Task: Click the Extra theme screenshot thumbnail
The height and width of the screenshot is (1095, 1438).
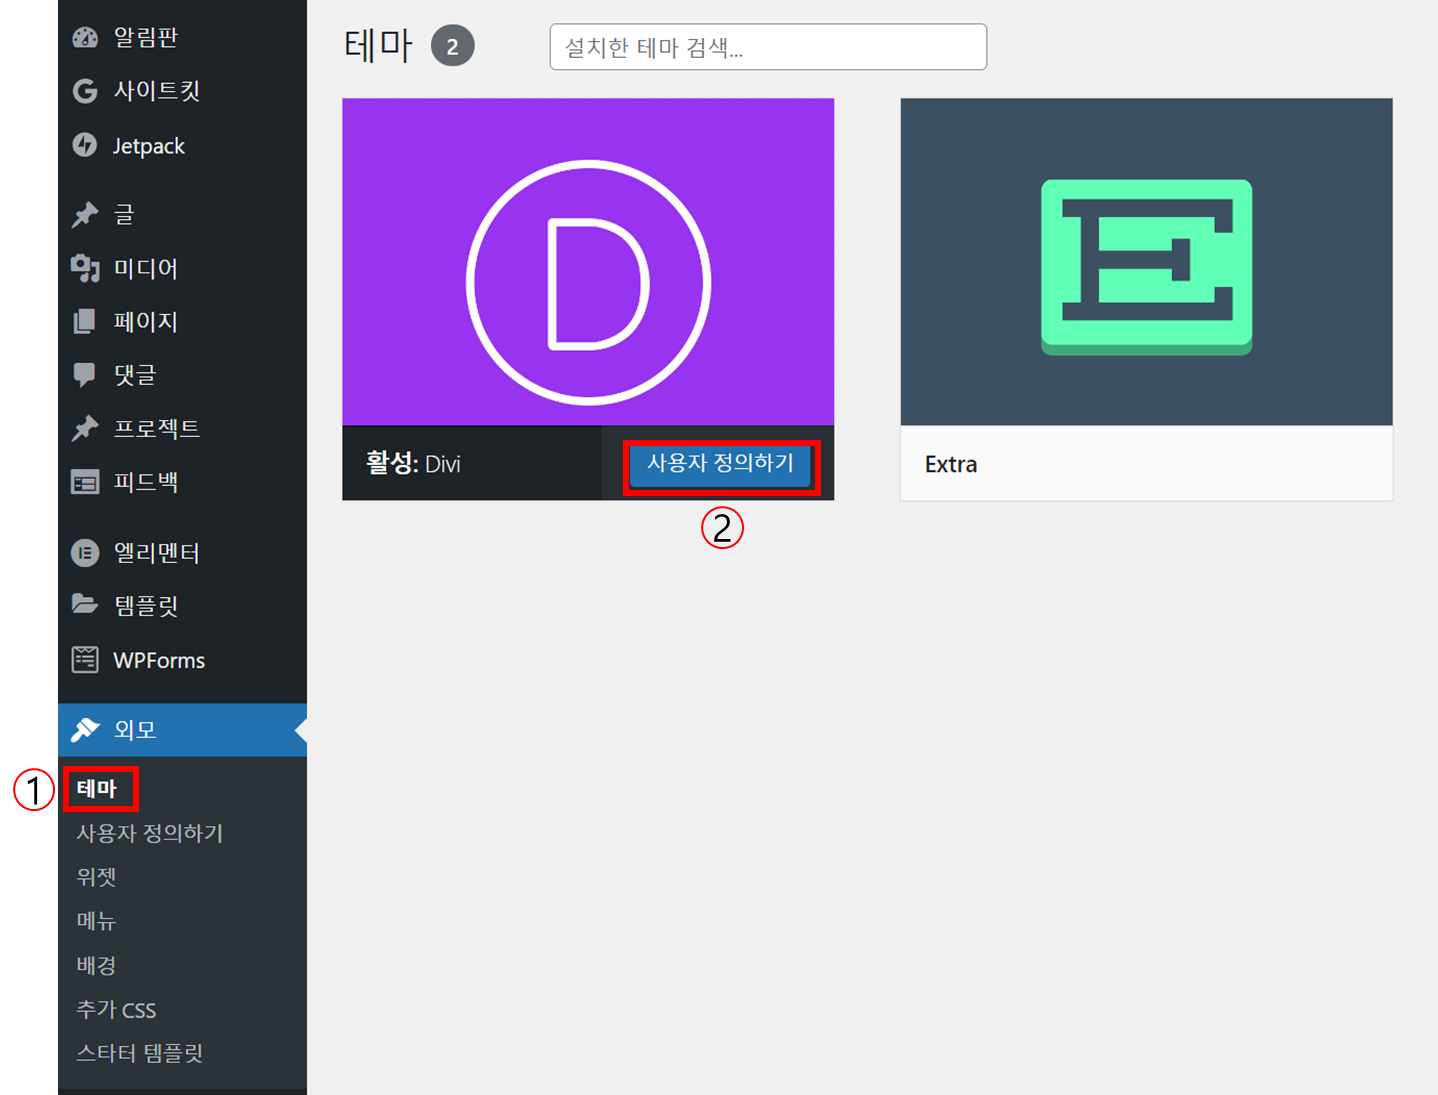Action: [1146, 262]
